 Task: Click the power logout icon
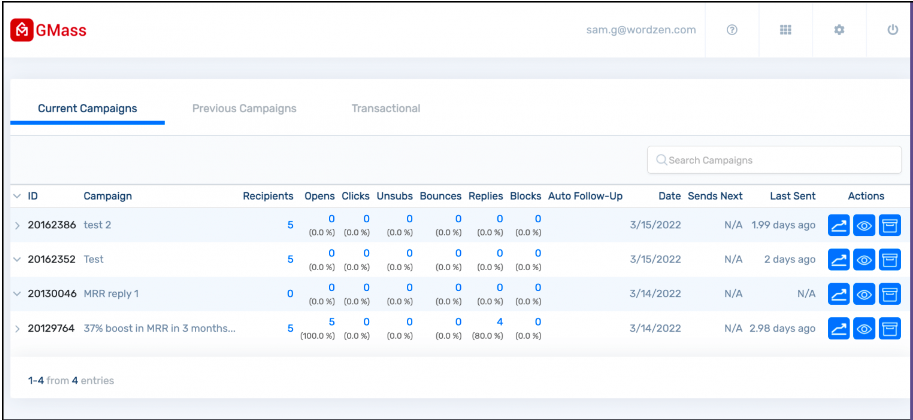tap(893, 30)
